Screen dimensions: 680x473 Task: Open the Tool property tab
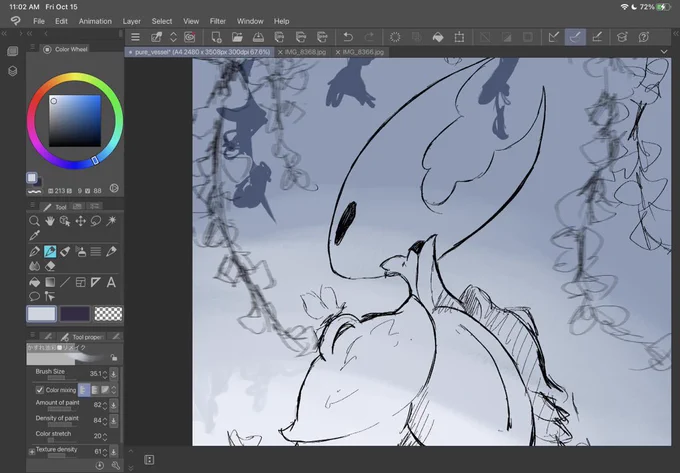coord(83,337)
